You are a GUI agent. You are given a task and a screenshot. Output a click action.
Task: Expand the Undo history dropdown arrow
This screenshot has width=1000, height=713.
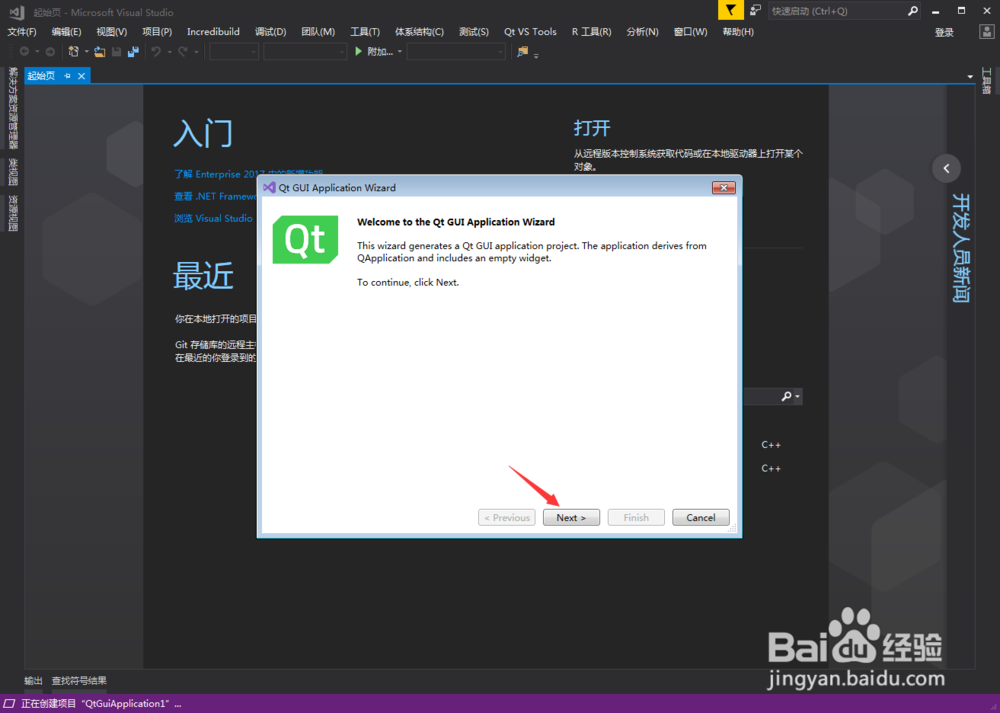tap(170, 52)
